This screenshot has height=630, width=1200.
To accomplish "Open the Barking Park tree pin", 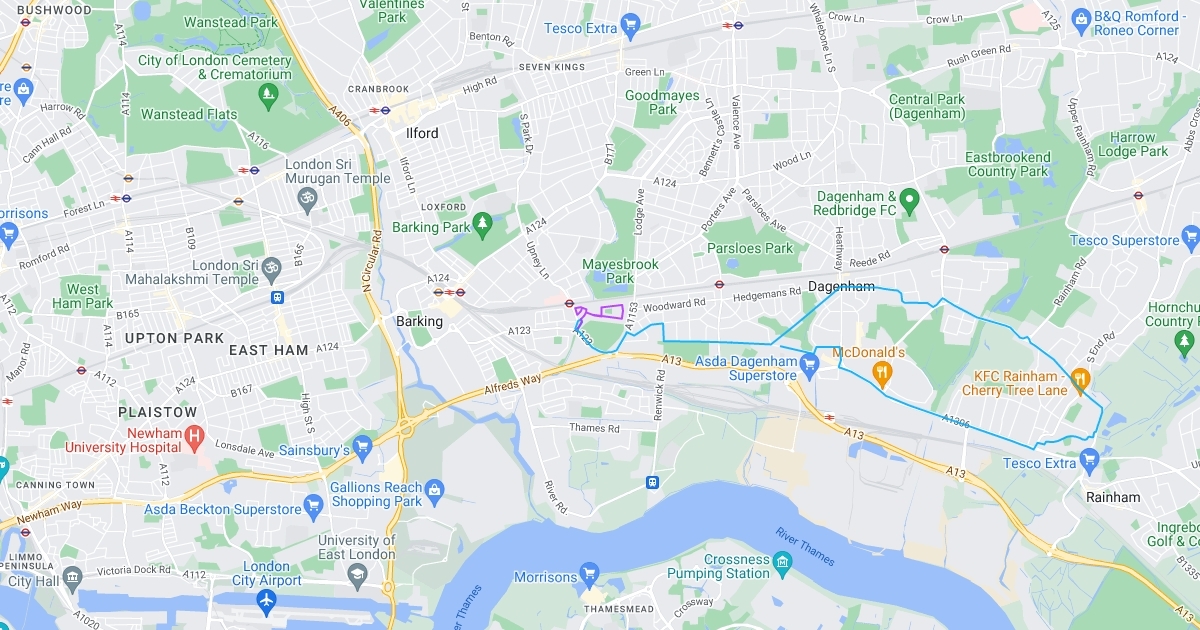I will [483, 221].
